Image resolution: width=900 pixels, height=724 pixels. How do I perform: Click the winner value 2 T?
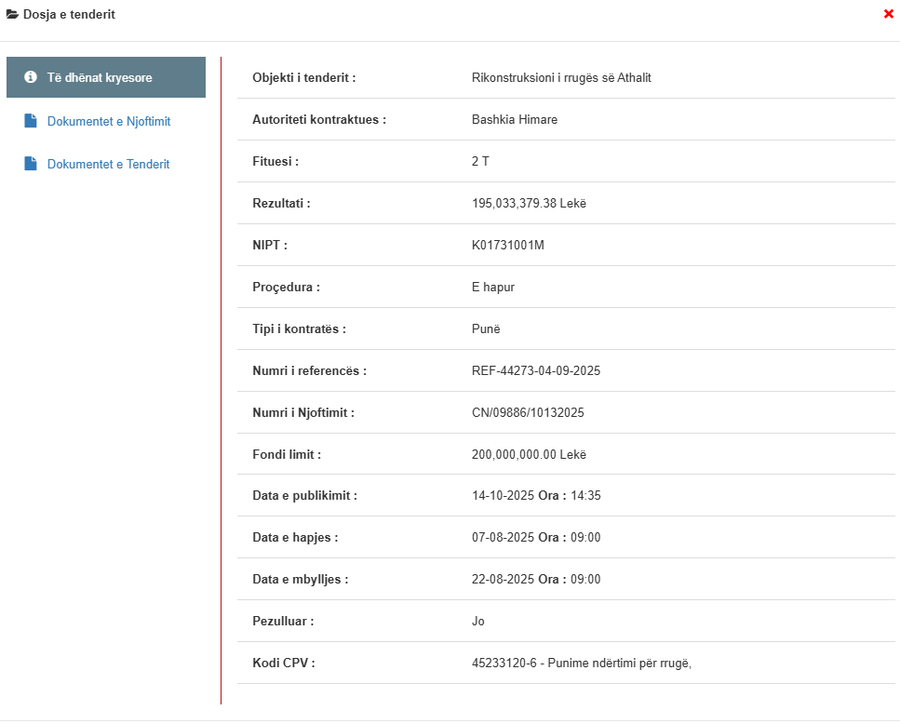(x=480, y=162)
